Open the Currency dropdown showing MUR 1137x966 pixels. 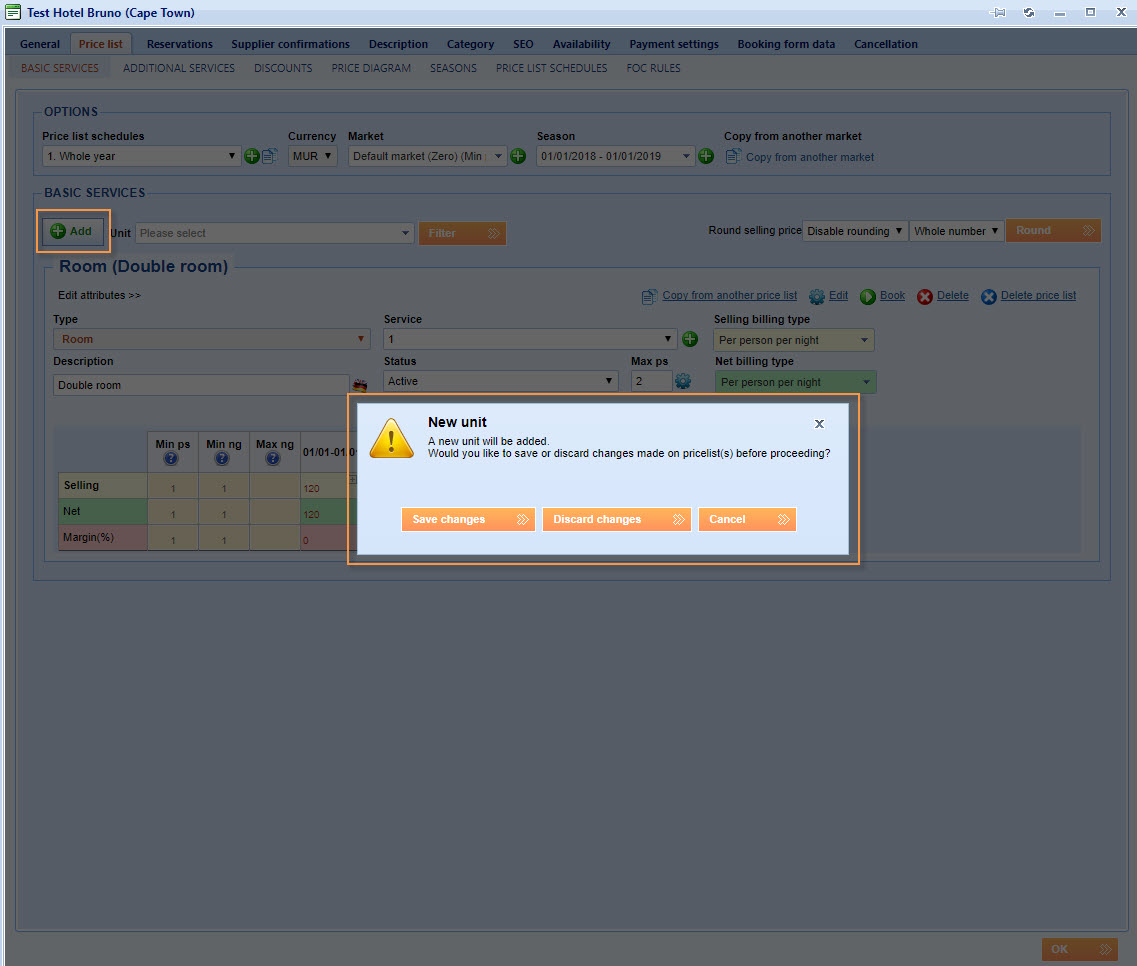click(313, 156)
